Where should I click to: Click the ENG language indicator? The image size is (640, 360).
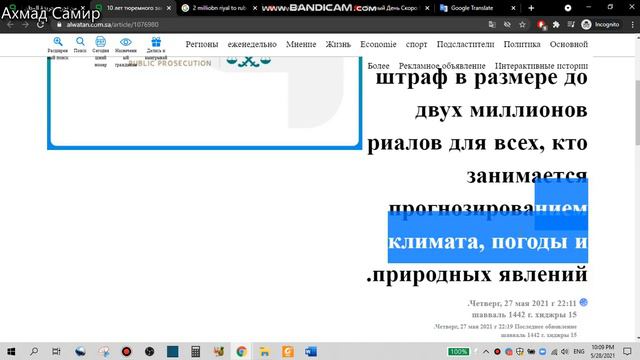579,351
